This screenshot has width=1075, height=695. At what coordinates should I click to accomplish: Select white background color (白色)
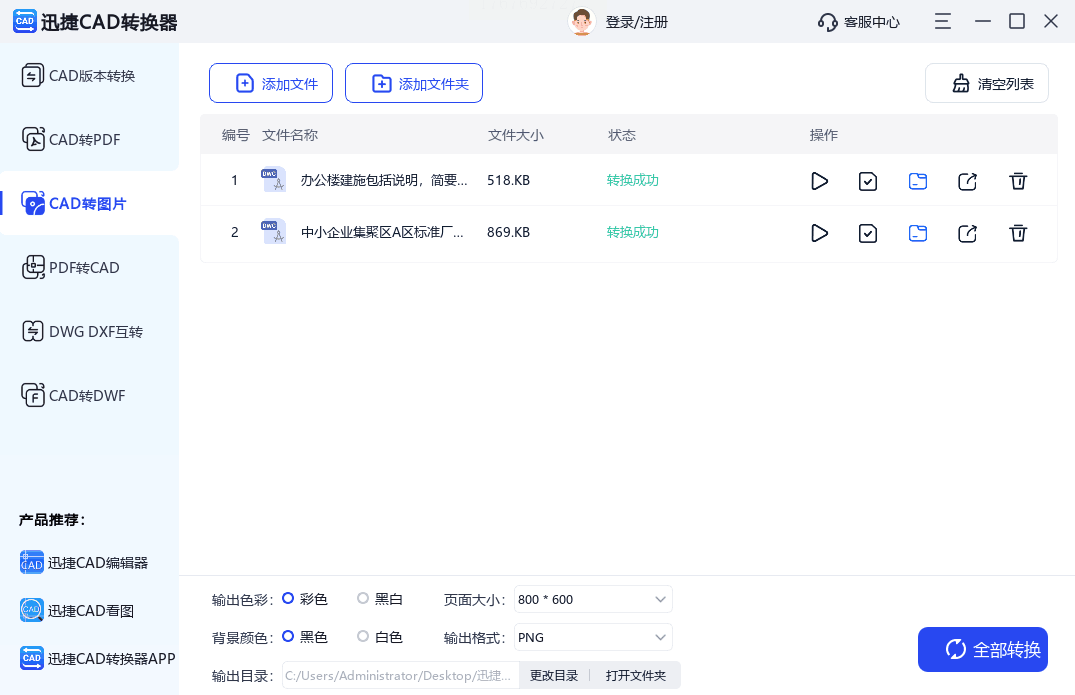363,637
